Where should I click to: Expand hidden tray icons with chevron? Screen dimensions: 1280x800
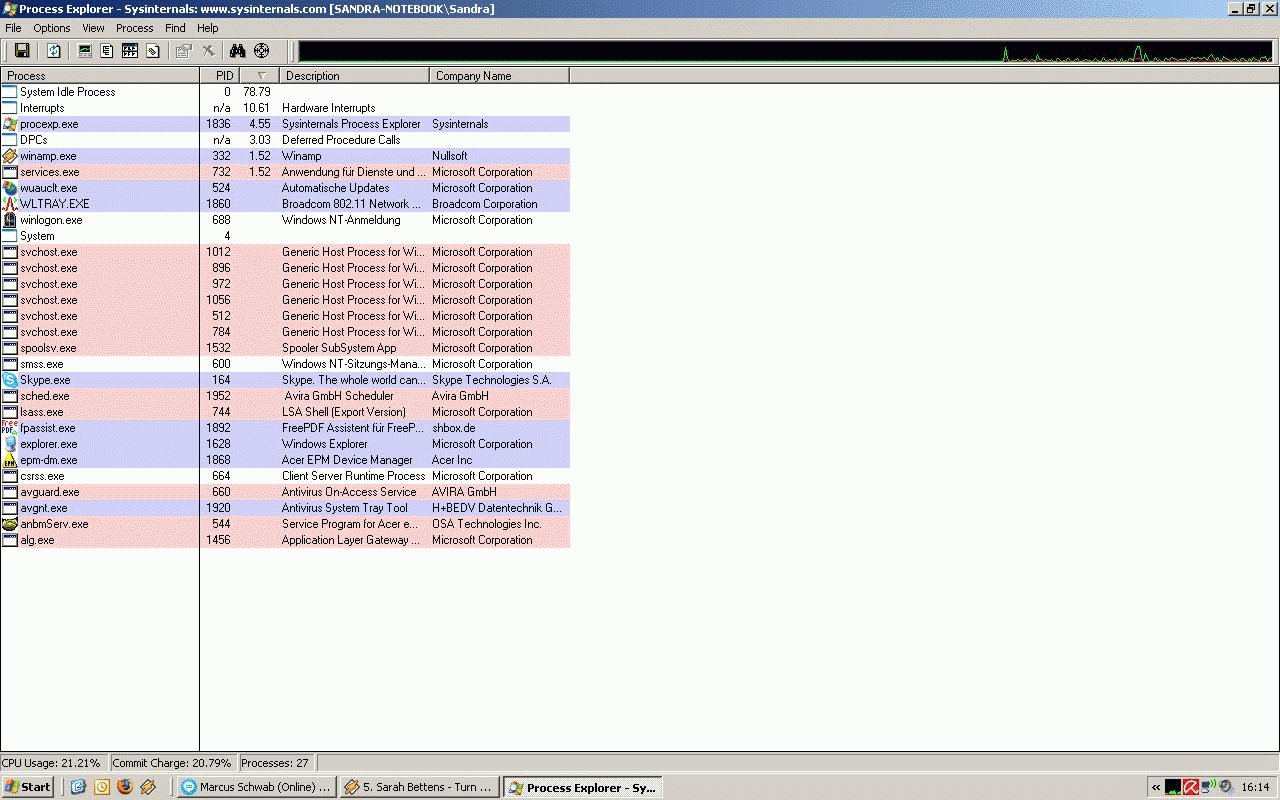click(1156, 787)
